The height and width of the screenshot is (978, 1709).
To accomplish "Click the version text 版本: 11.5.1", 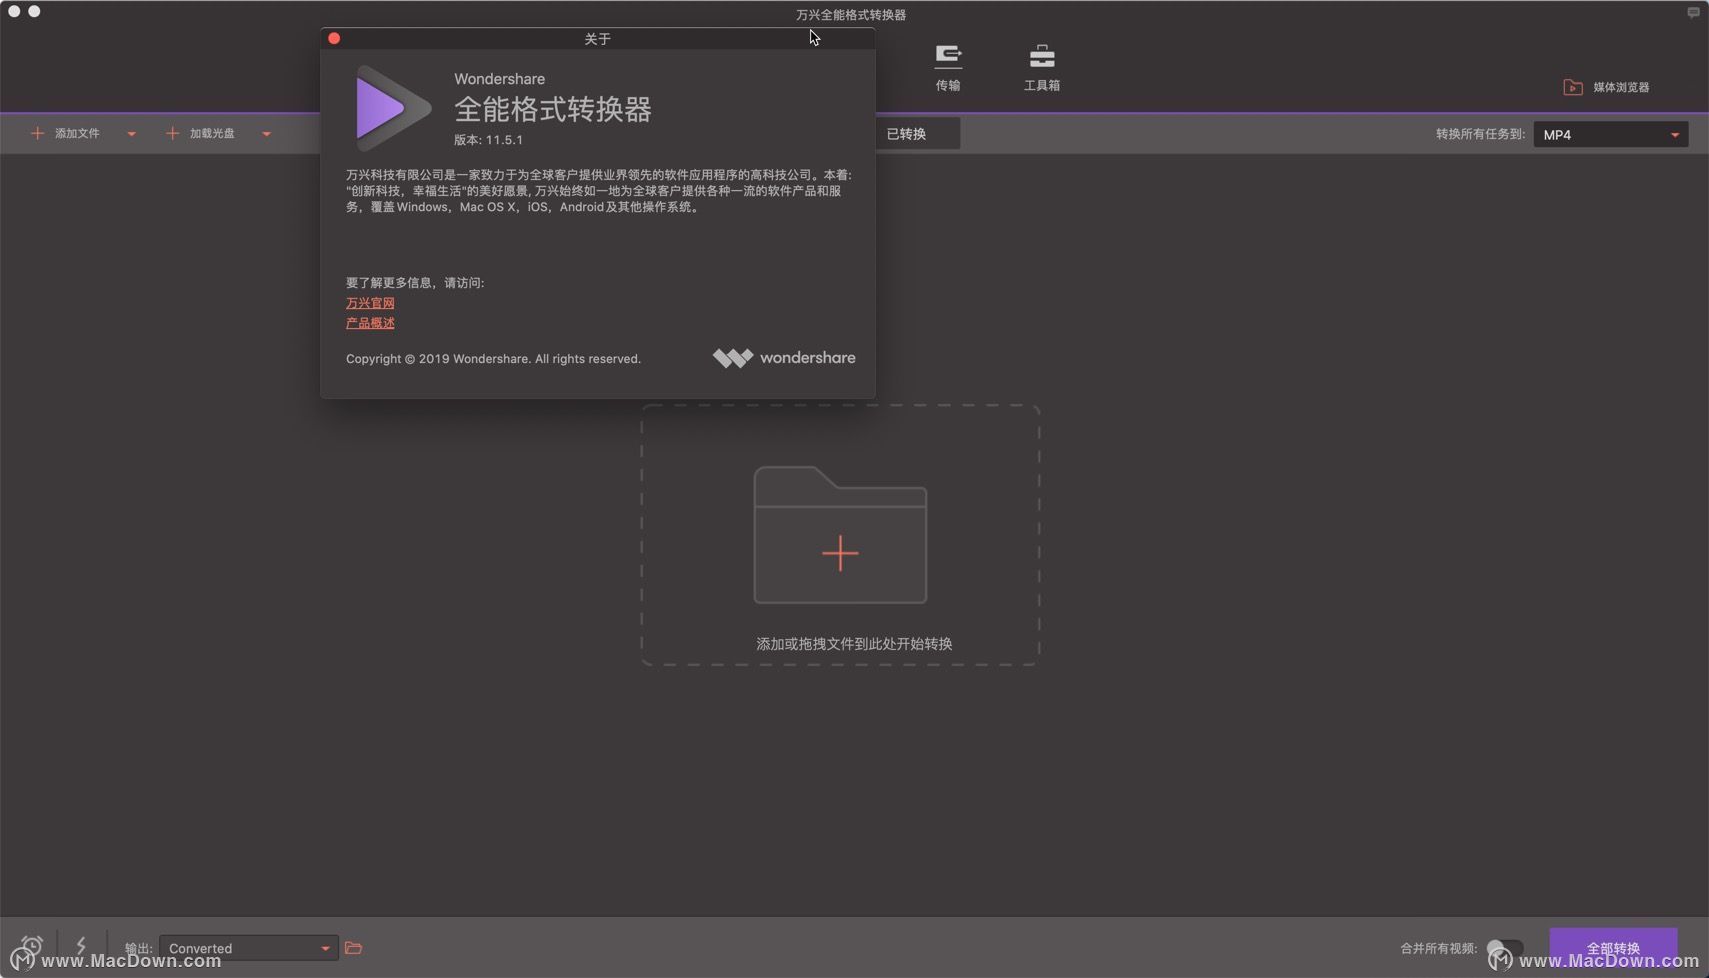I will [488, 140].
